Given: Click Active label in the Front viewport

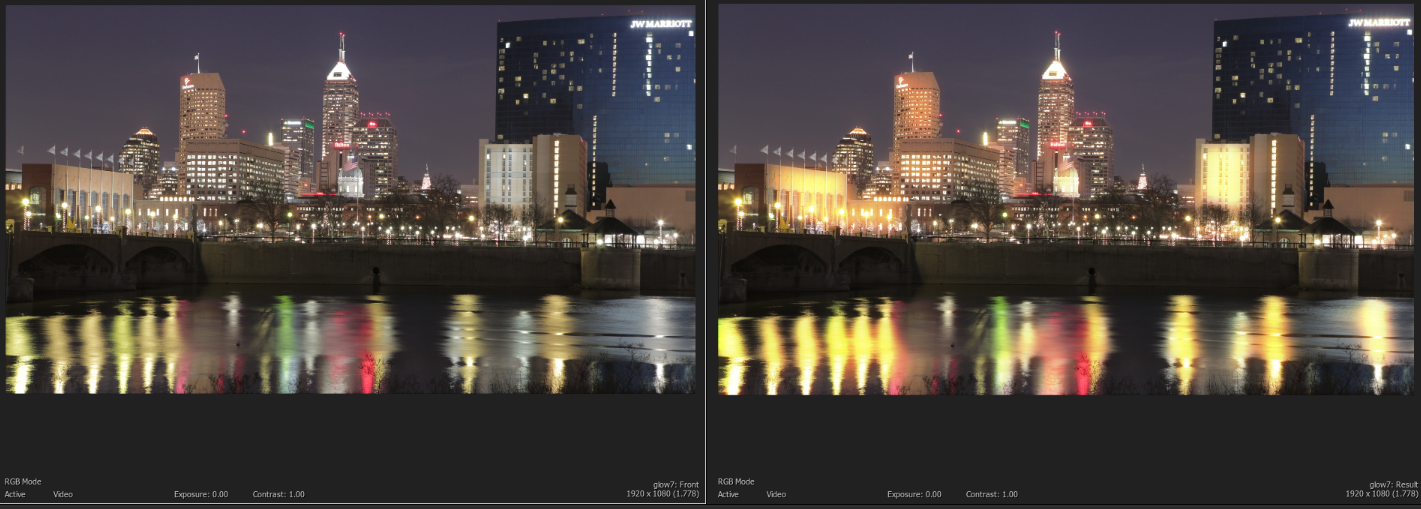Looking at the screenshot, I should pyautogui.click(x=15, y=494).
